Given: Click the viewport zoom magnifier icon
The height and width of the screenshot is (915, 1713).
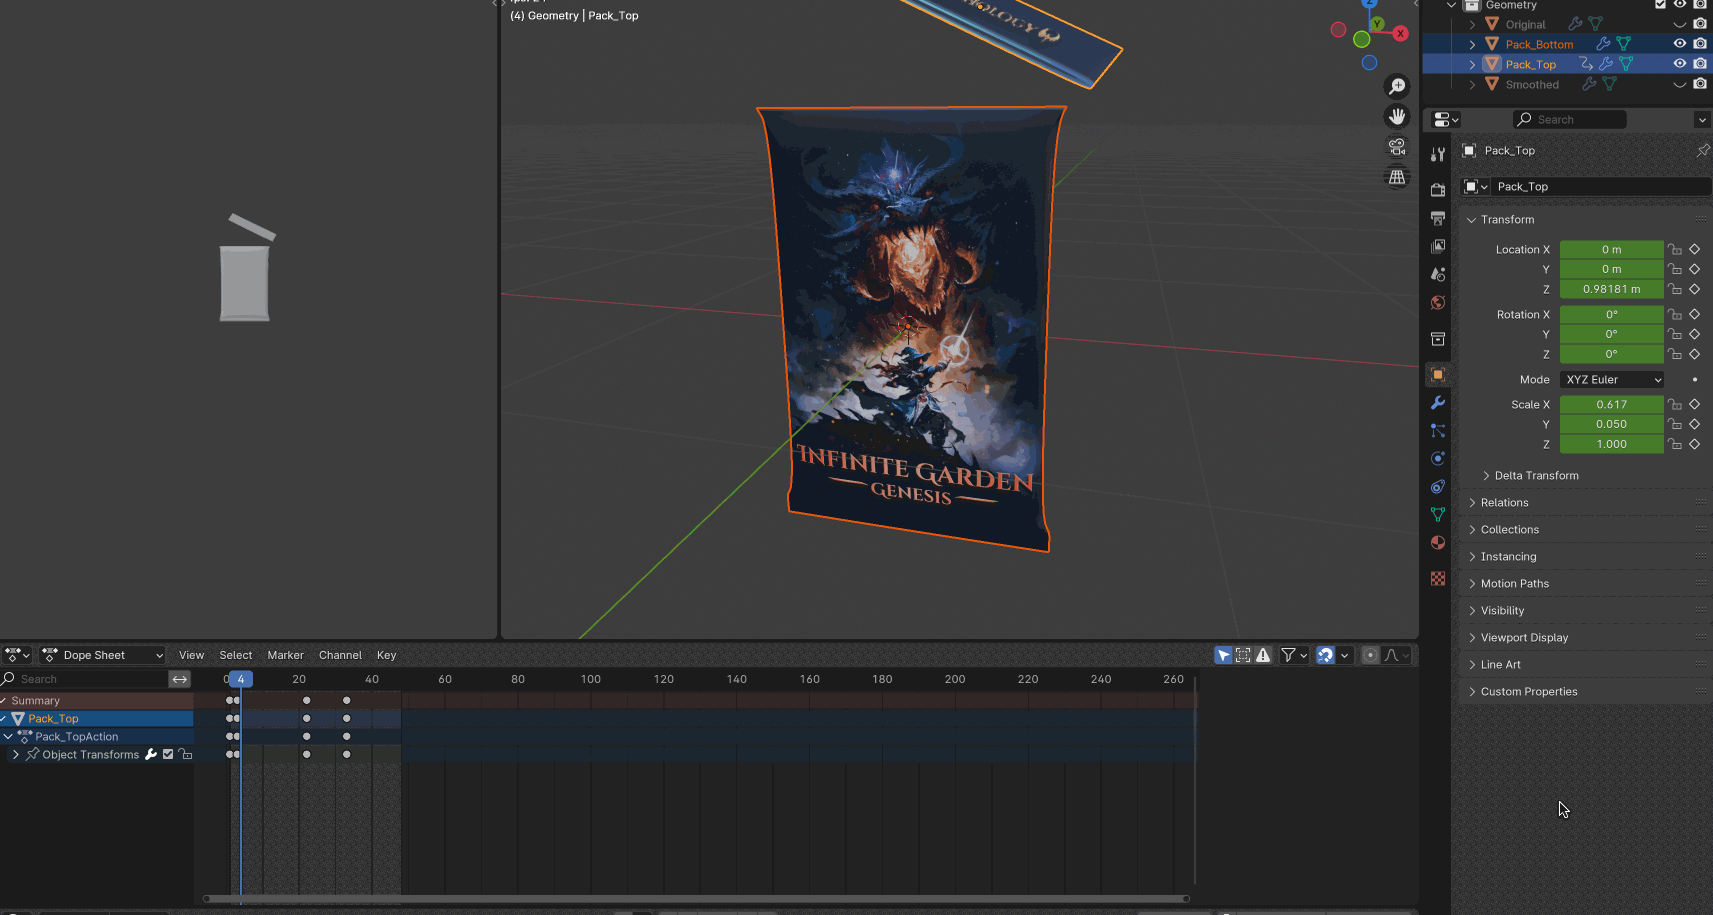Looking at the screenshot, I should [x=1397, y=87].
